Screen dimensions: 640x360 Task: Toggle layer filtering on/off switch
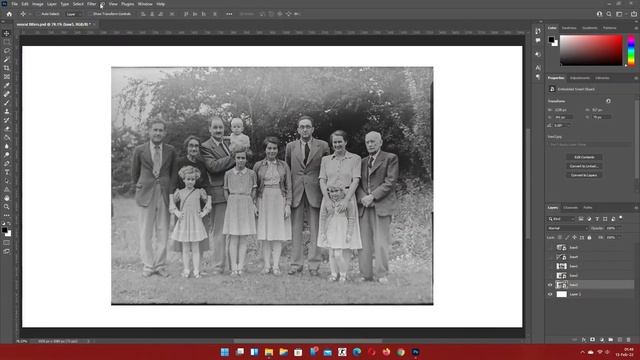click(x=621, y=218)
